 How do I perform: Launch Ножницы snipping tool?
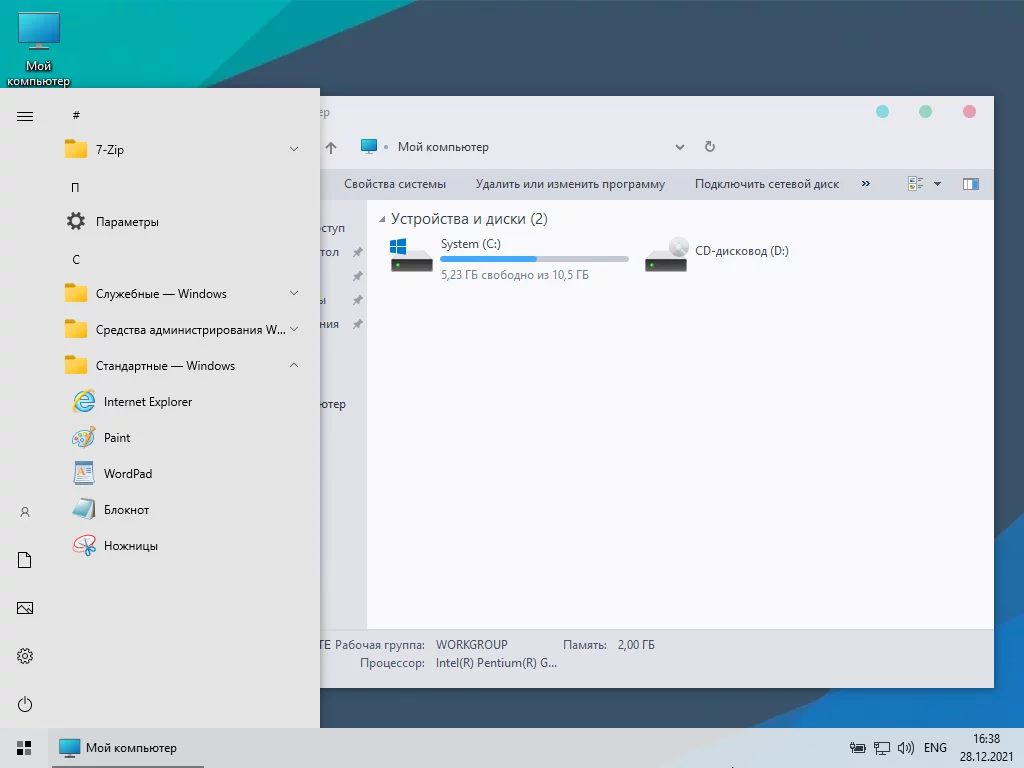coord(130,546)
